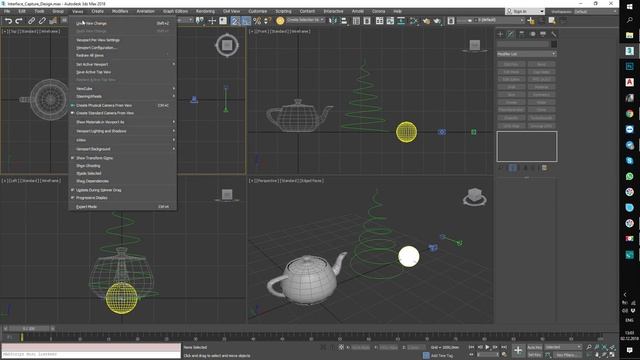
Task: Open the Utilities panel tab
Action: pyautogui.click(x=553, y=34)
